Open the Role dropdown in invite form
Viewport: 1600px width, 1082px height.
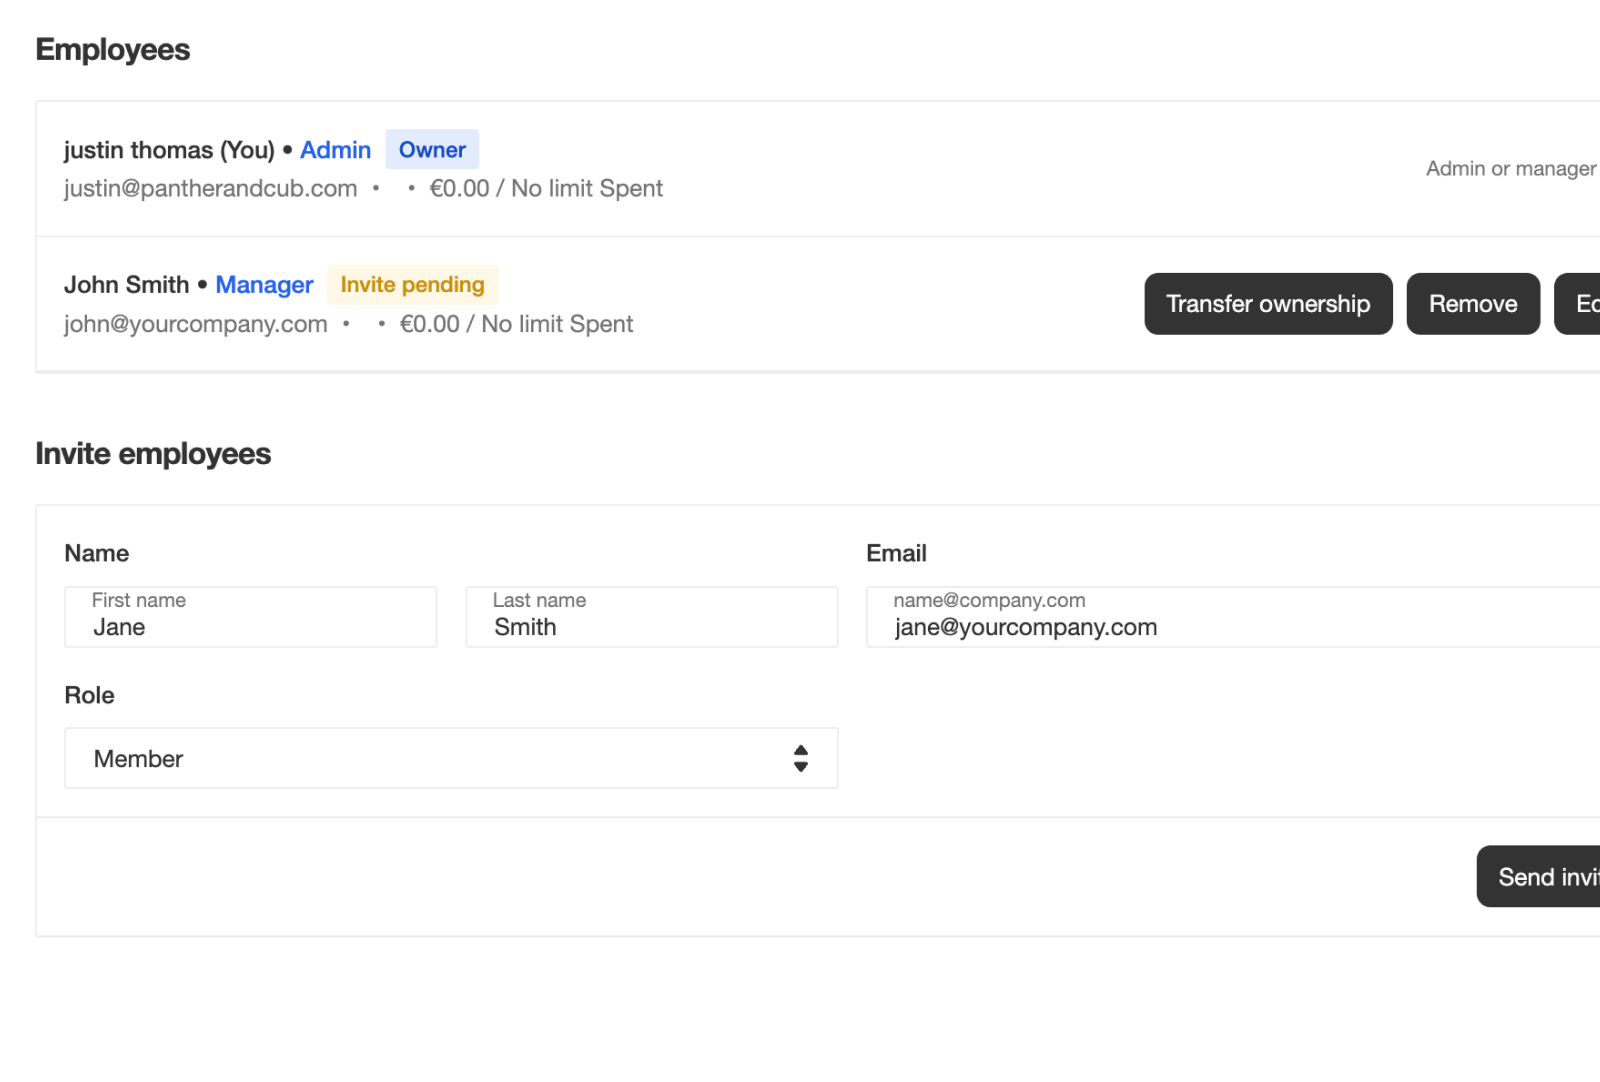450,758
